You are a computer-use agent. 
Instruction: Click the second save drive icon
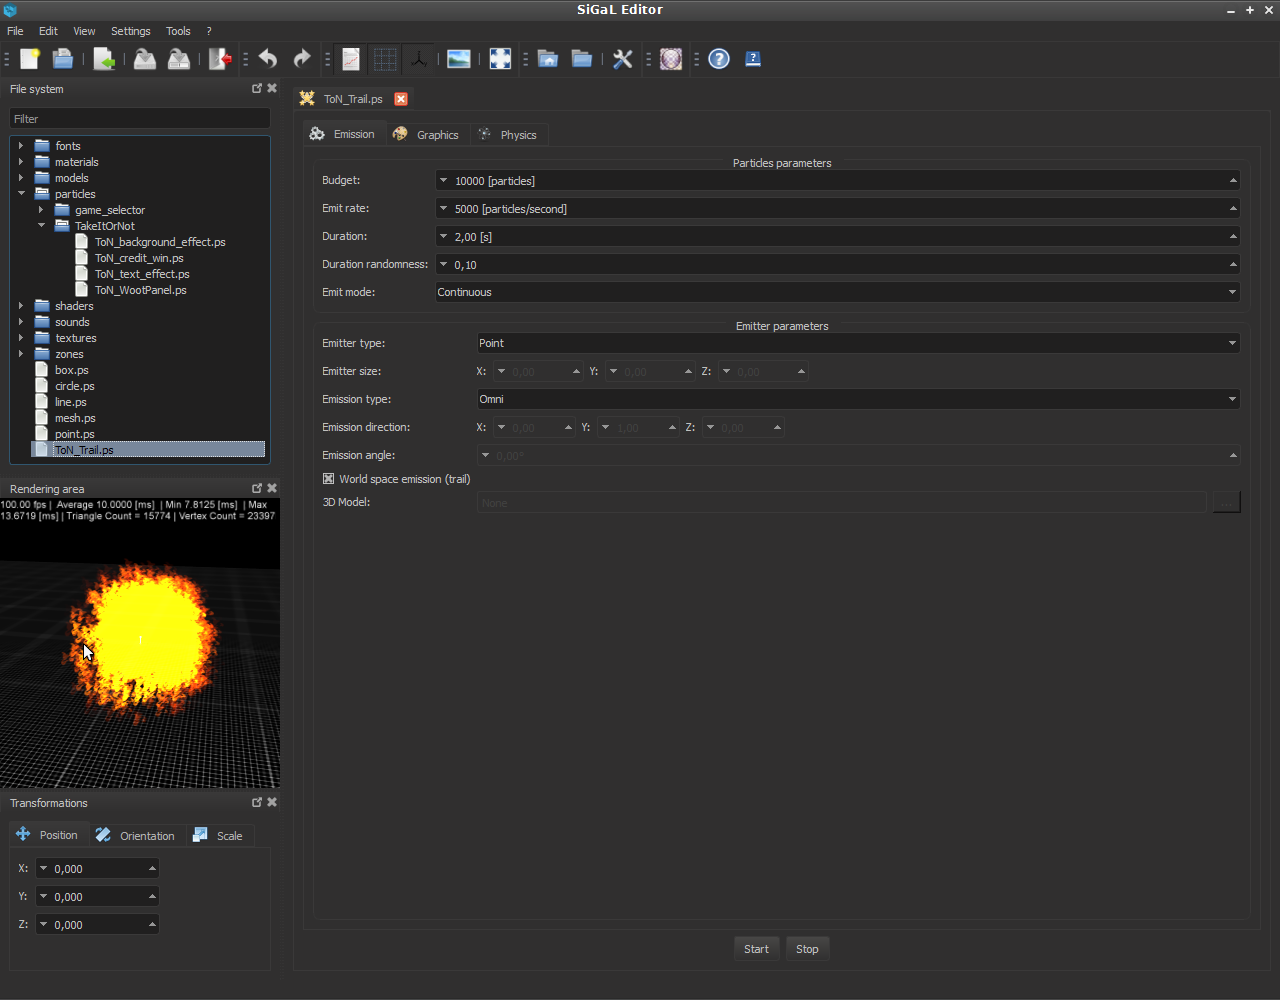tap(179, 59)
